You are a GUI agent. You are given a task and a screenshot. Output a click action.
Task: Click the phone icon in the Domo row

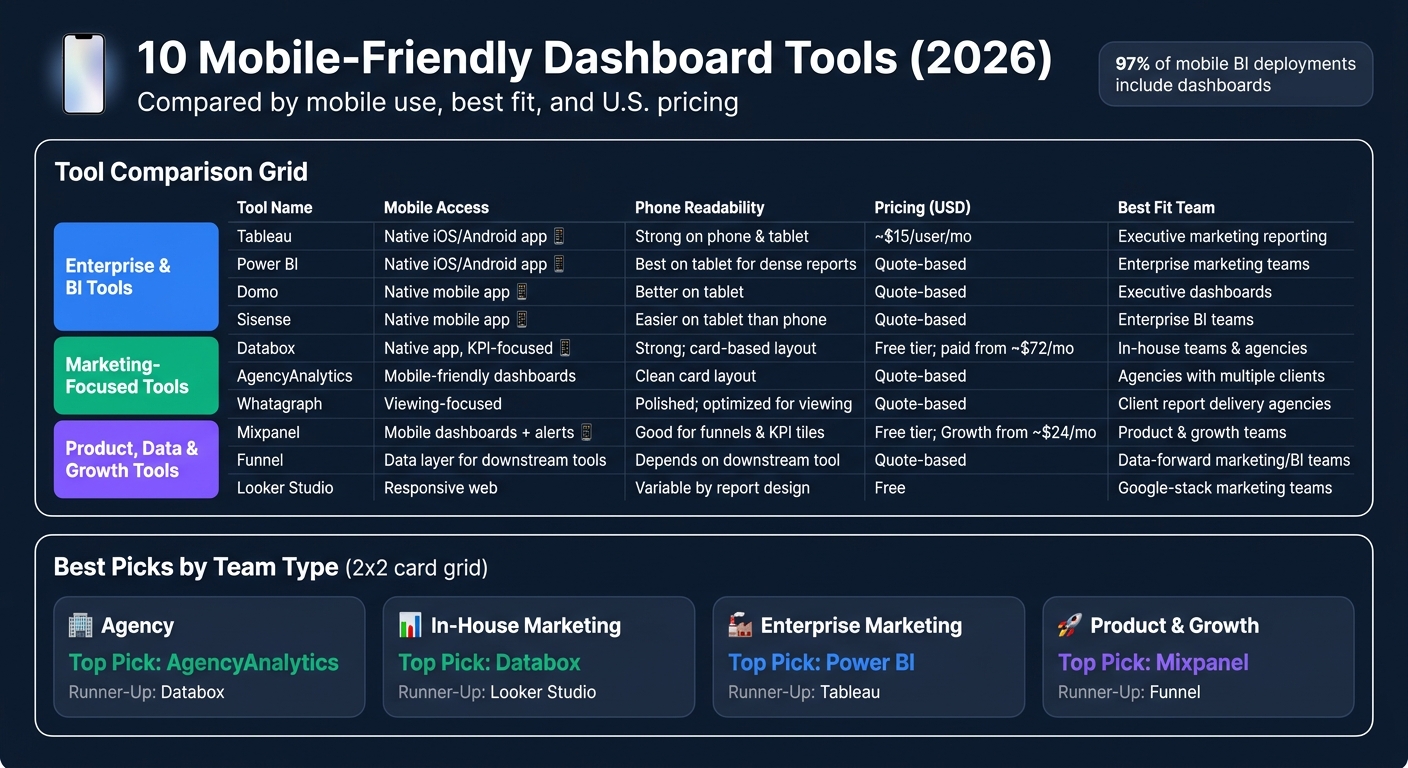[x=521, y=293]
